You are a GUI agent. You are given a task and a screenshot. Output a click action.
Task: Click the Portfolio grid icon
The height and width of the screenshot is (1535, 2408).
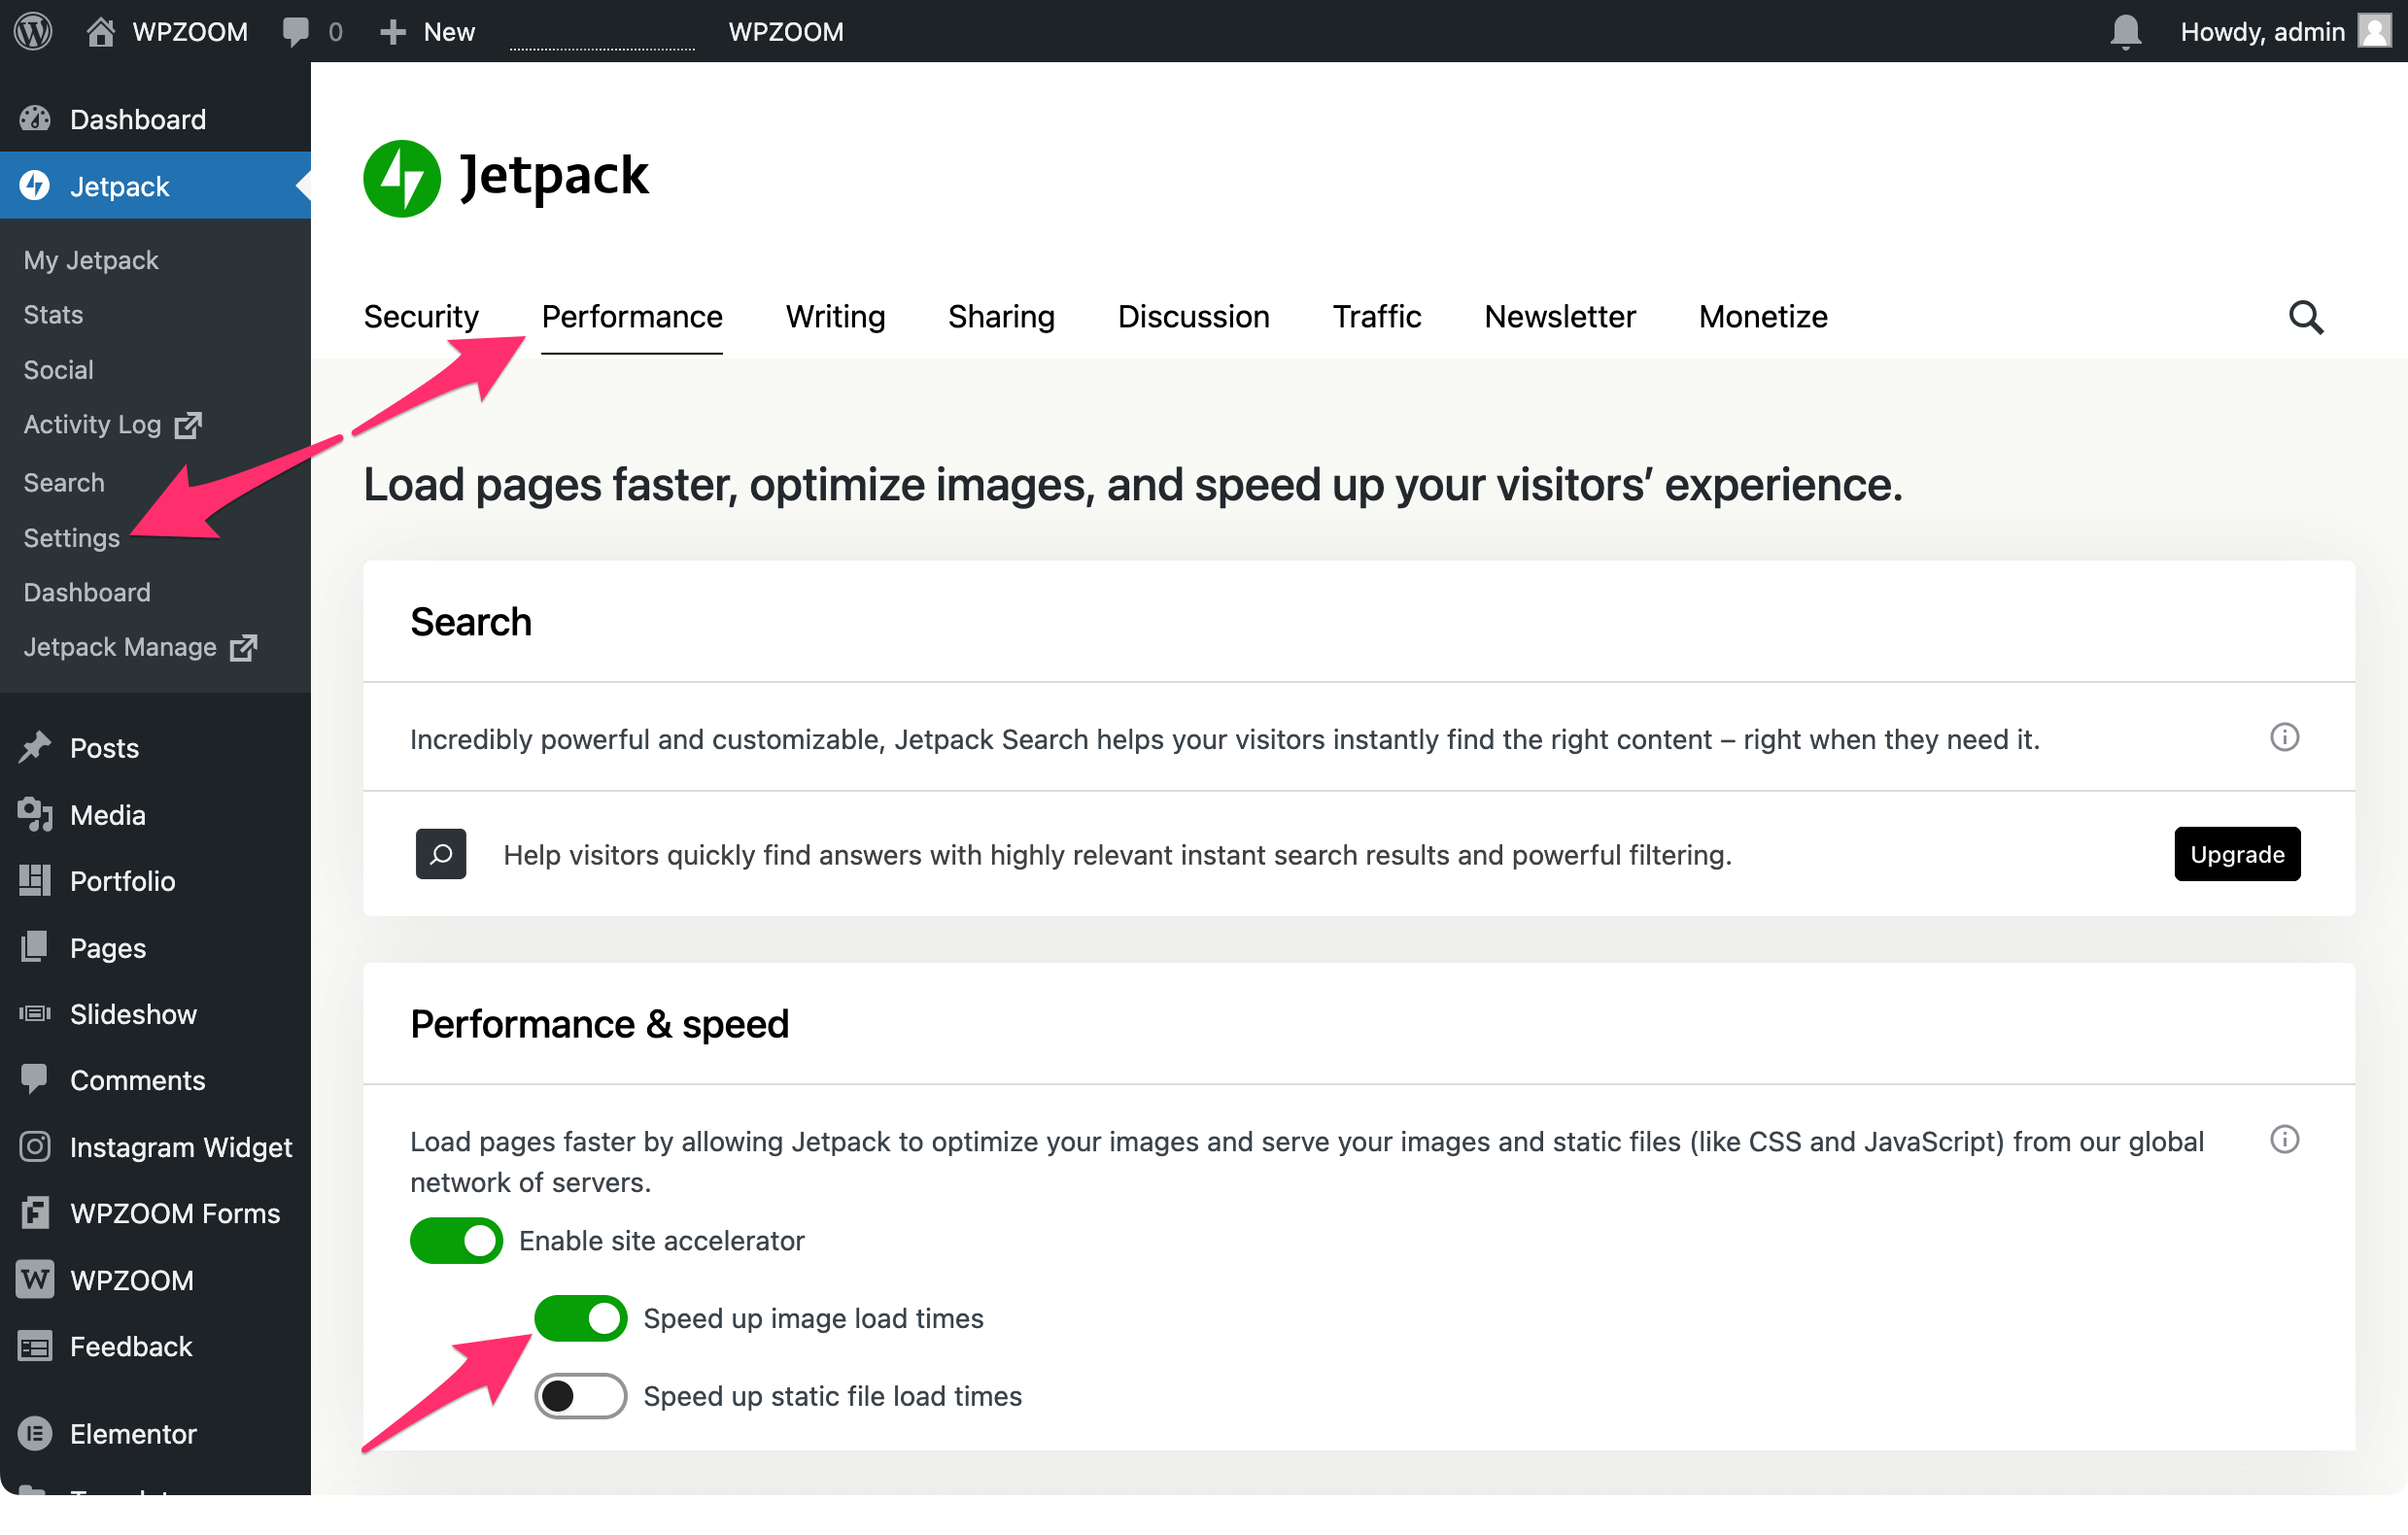click(x=35, y=880)
